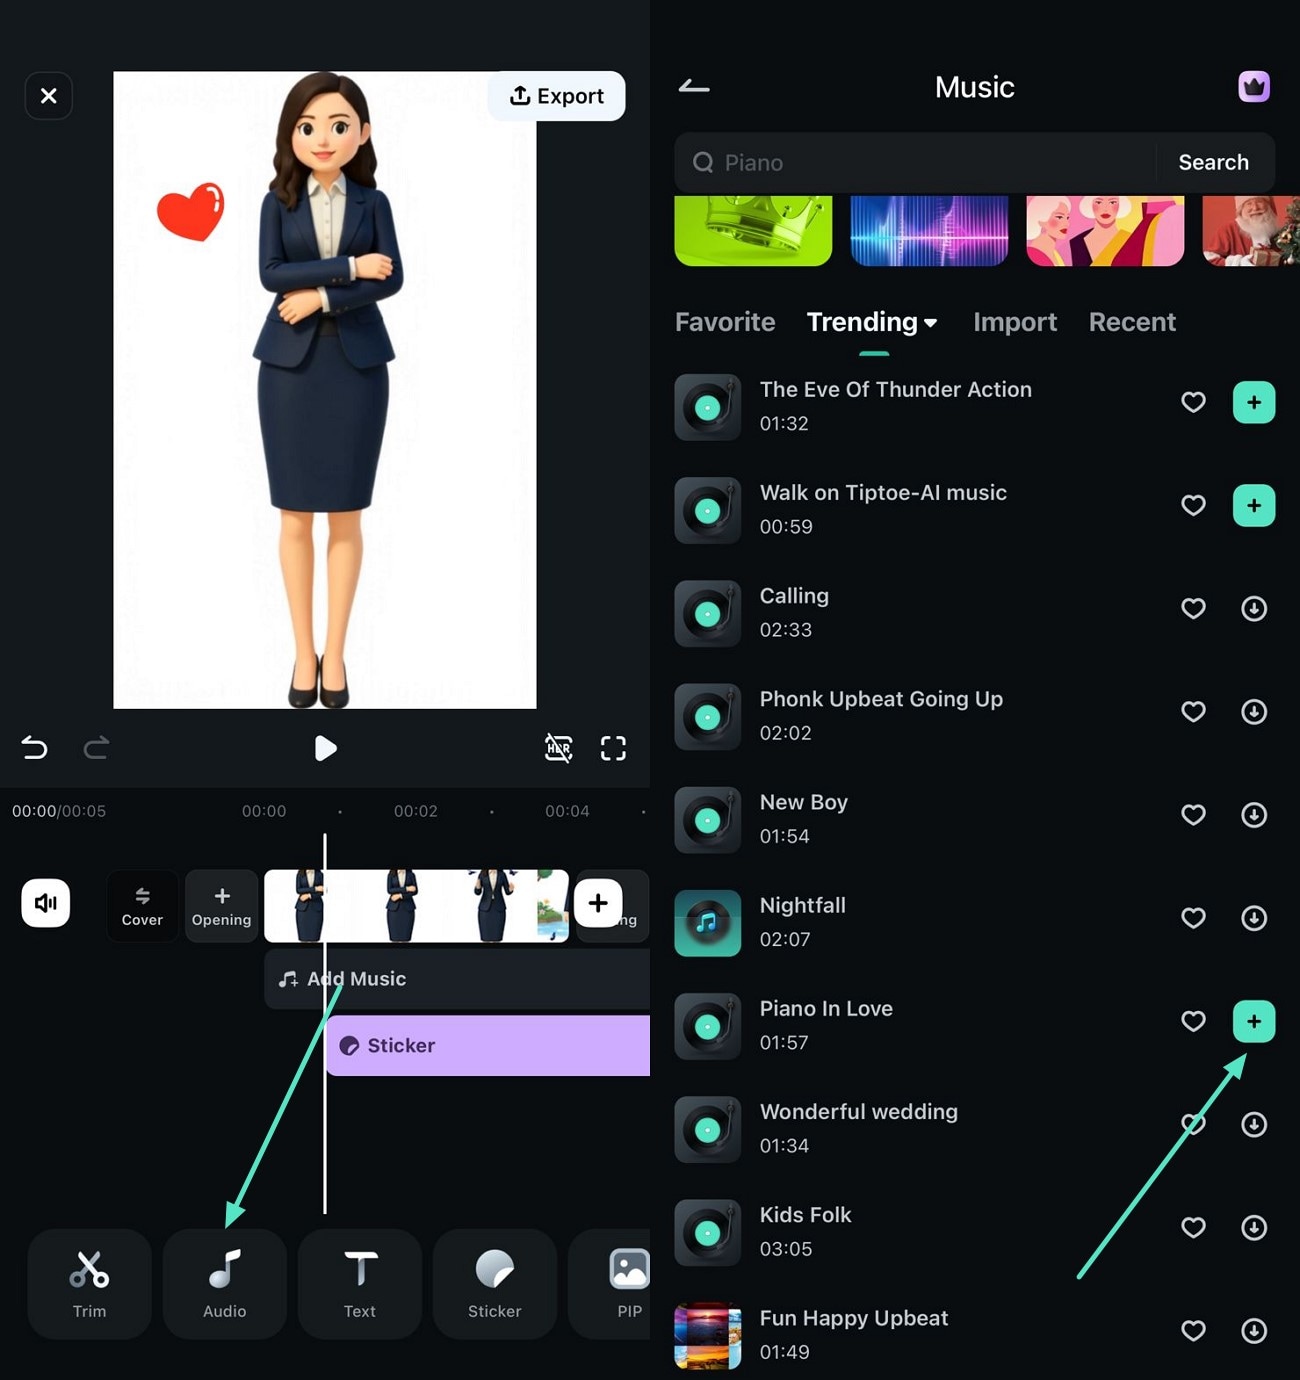Image resolution: width=1300 pixels, height=1380 pixels.
Task: Select the Wonderful wedding track title
Action: [859, 1112]
